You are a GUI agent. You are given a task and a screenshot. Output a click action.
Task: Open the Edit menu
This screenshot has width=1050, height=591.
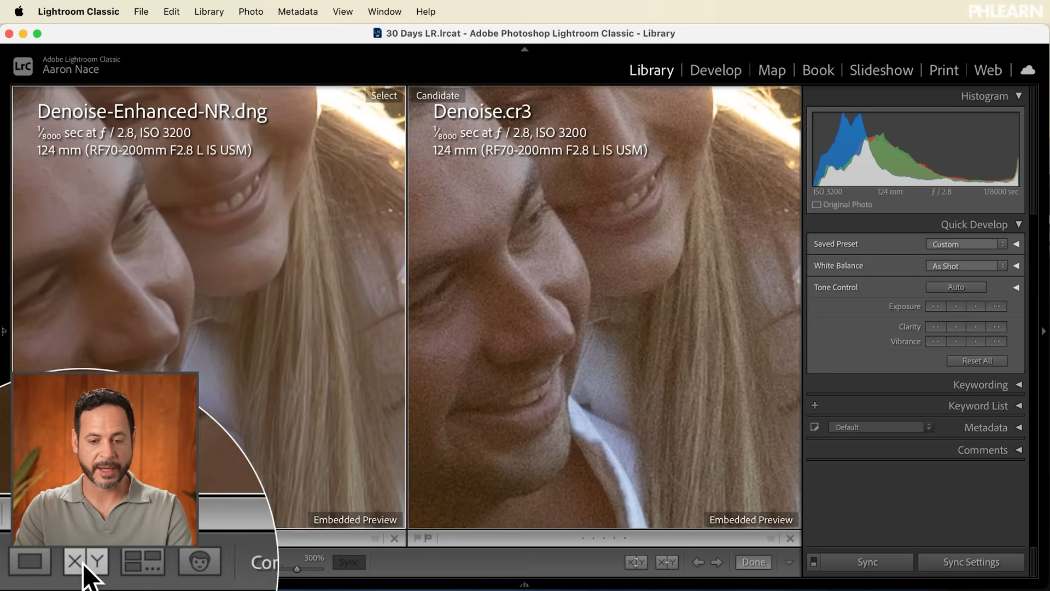(171, 11)
